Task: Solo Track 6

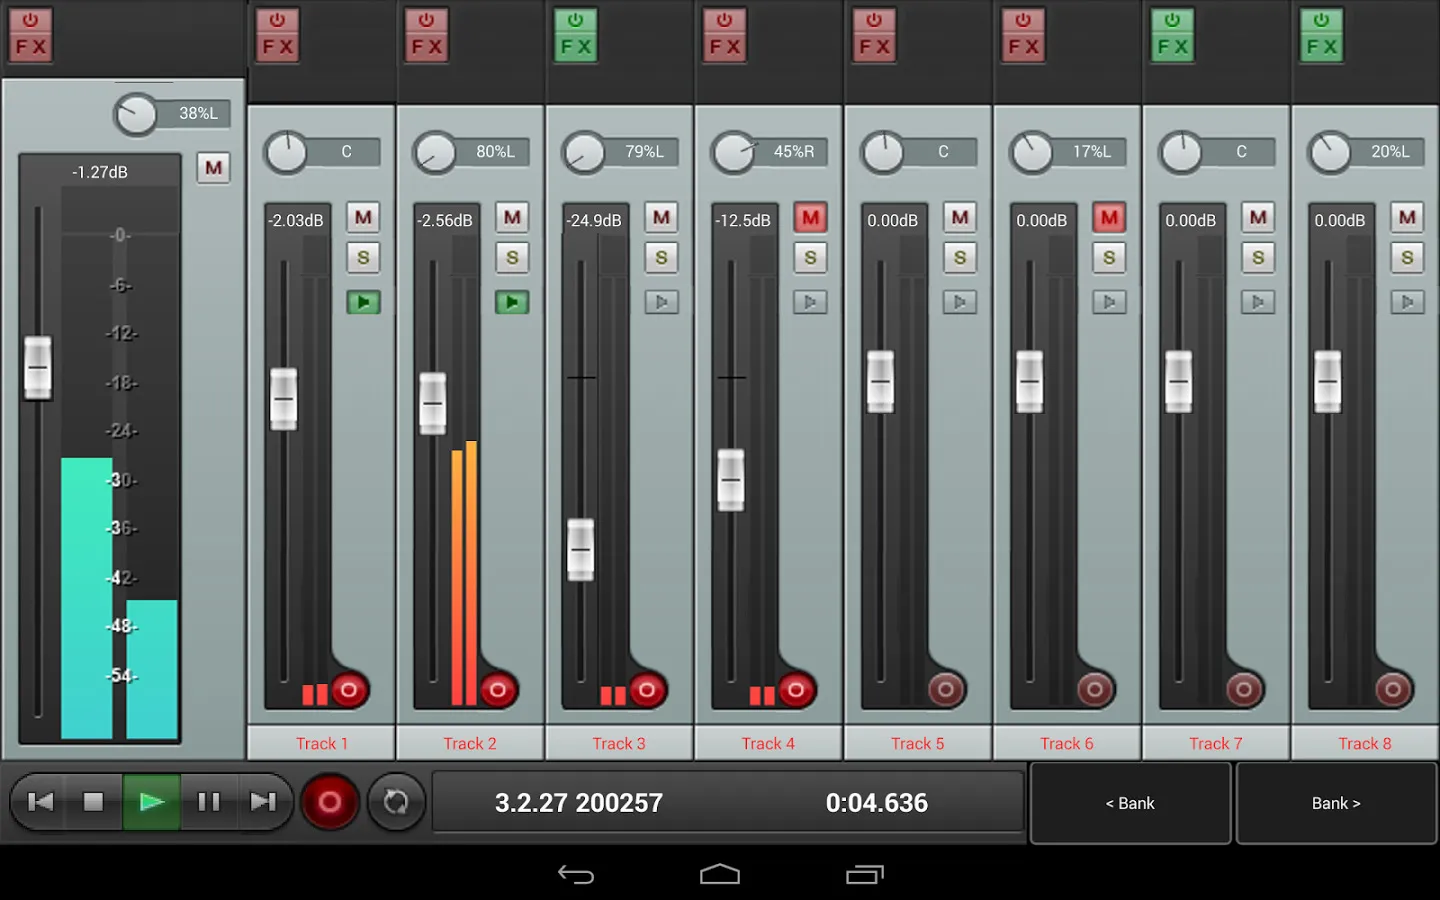Action: tap(1109, 257)
